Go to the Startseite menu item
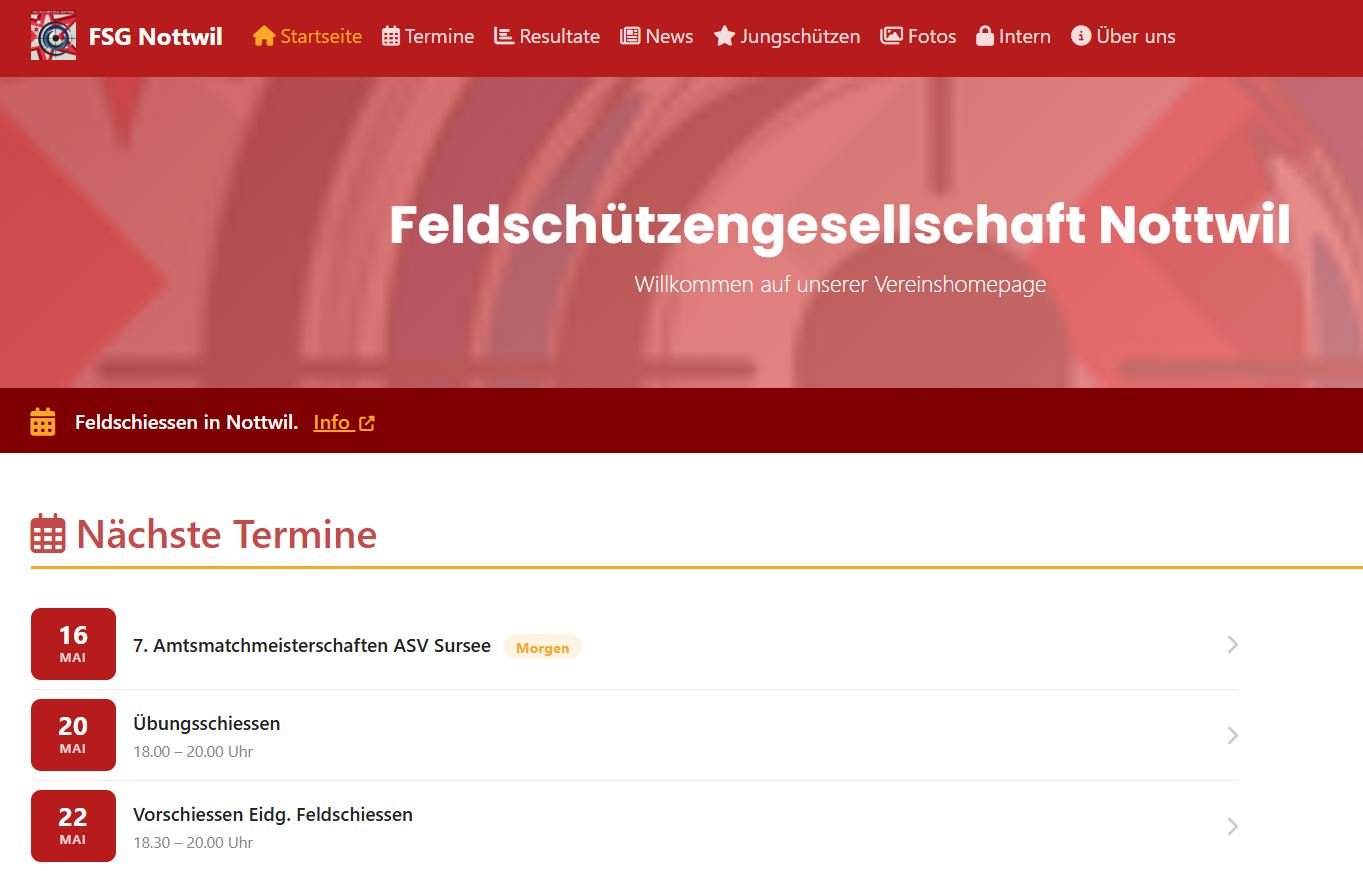 [308, 36]
